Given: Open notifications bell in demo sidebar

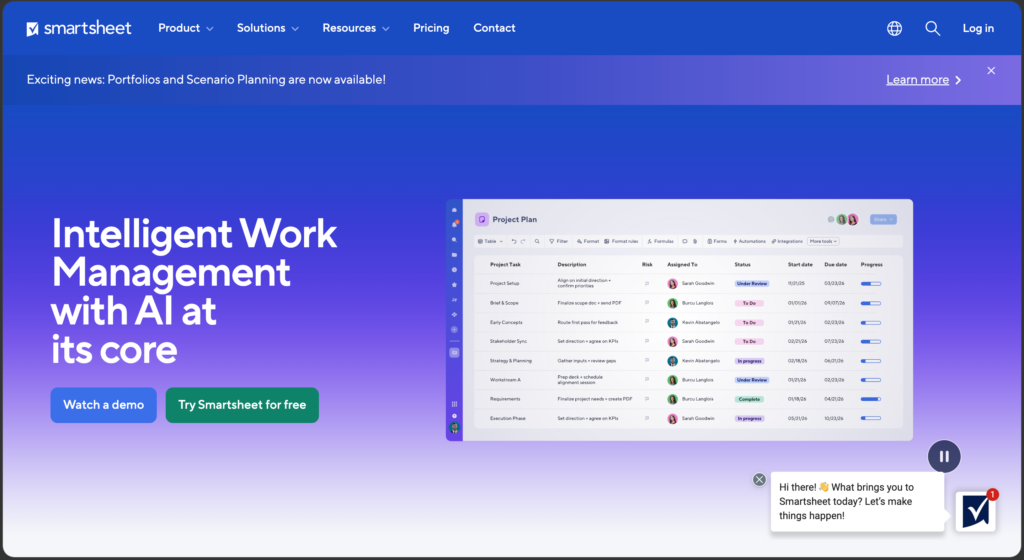Looking at the screenshot, I should pyautogui.click(x=455, y=224).
